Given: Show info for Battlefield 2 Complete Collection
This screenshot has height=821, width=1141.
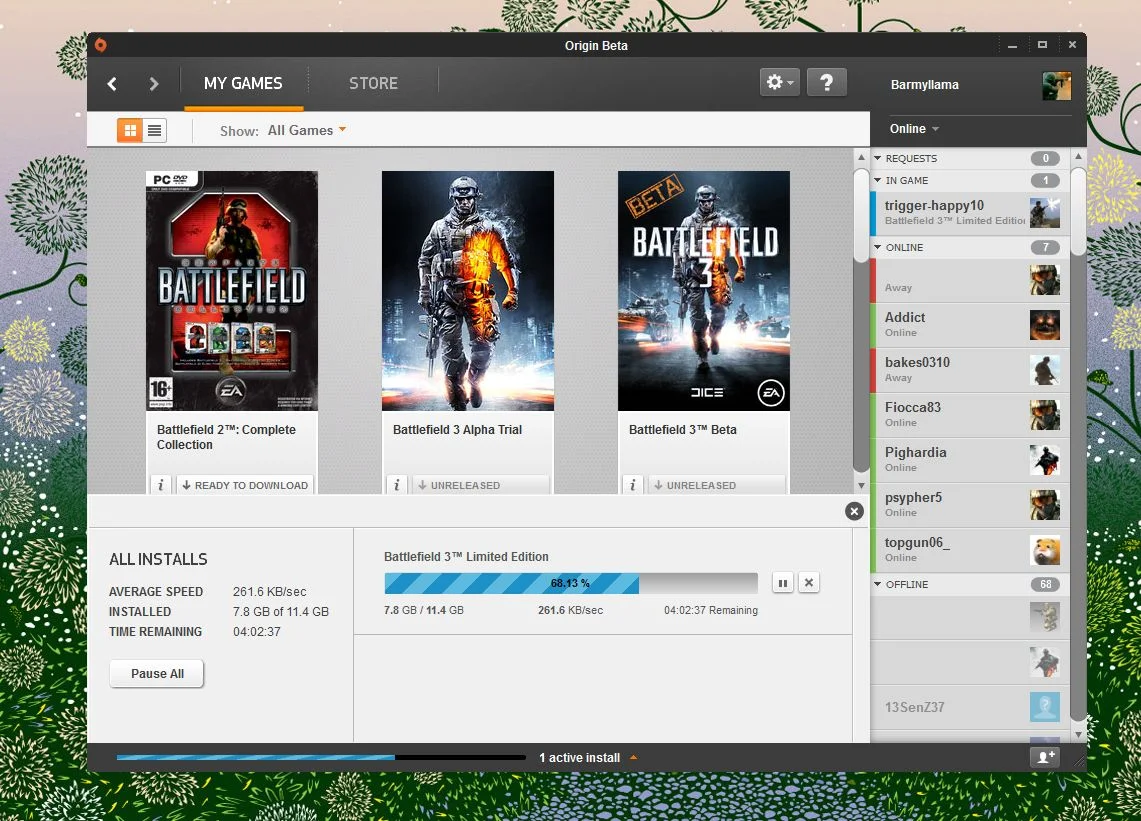Looking at the screenshot, I should tap(161, 485).
